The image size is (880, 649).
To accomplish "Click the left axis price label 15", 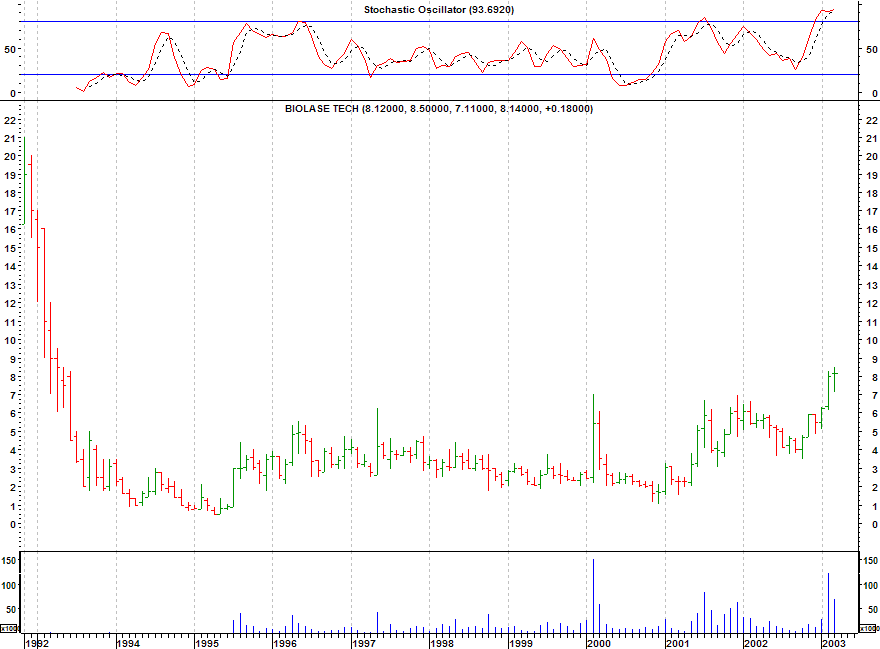I will [x=10, y=249].
